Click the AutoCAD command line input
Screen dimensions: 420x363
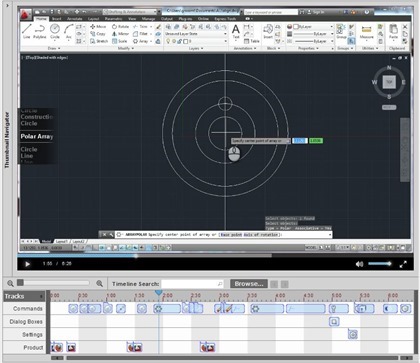tap(223, 235)
